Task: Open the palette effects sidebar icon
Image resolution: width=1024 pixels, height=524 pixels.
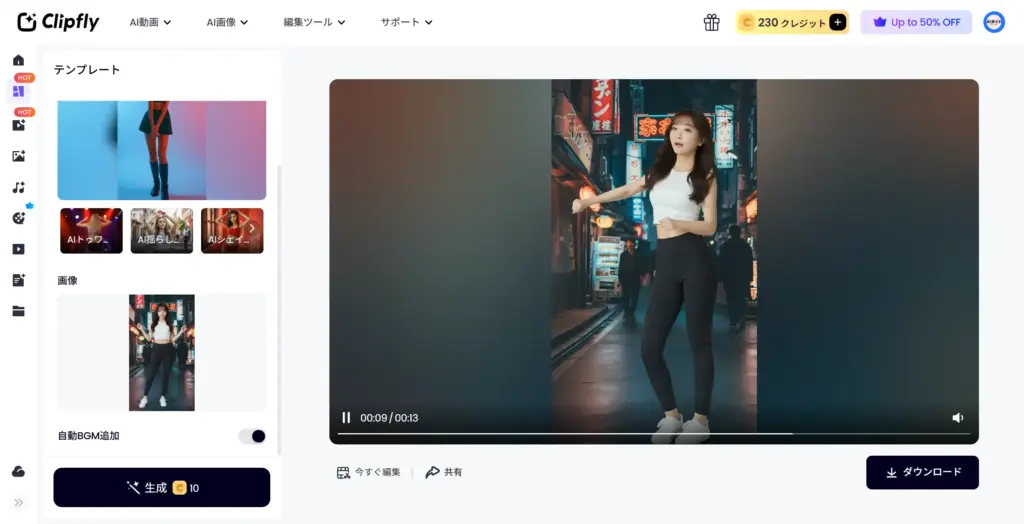Action: click(x=18, y=218)
